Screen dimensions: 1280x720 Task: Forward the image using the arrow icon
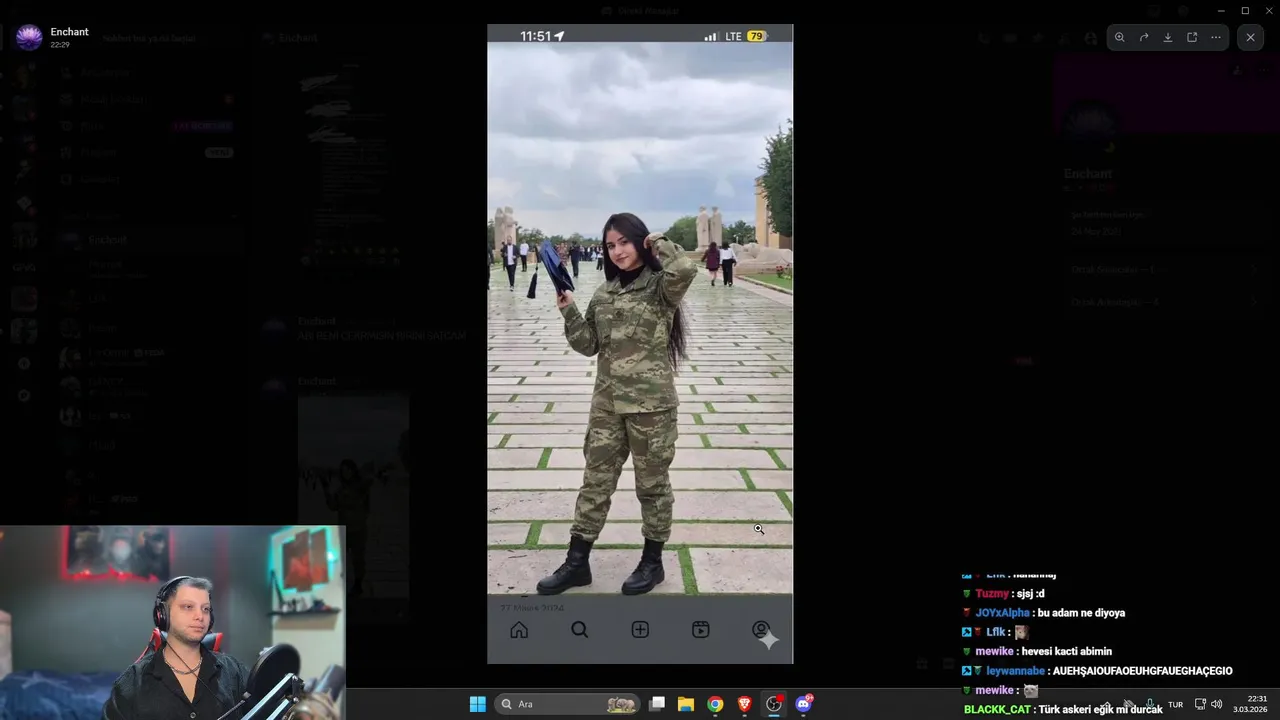point(1144,37)
